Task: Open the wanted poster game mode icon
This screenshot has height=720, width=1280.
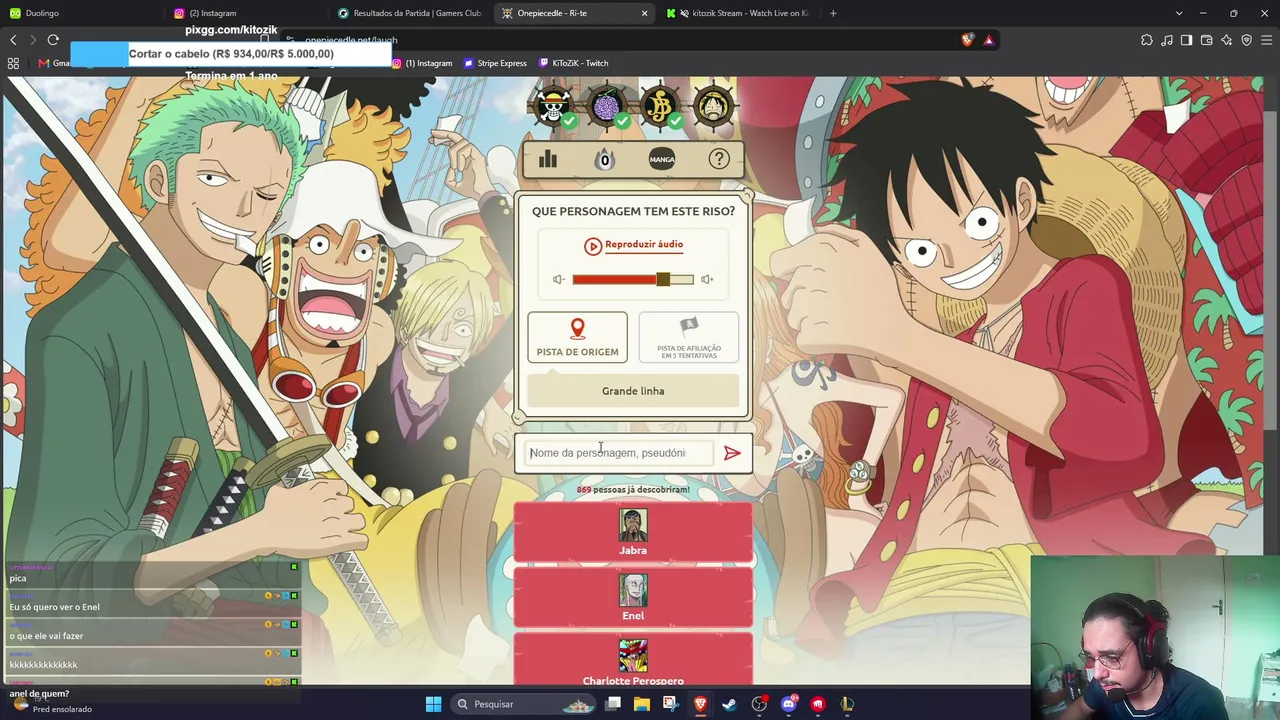Action: pos(660,107)
